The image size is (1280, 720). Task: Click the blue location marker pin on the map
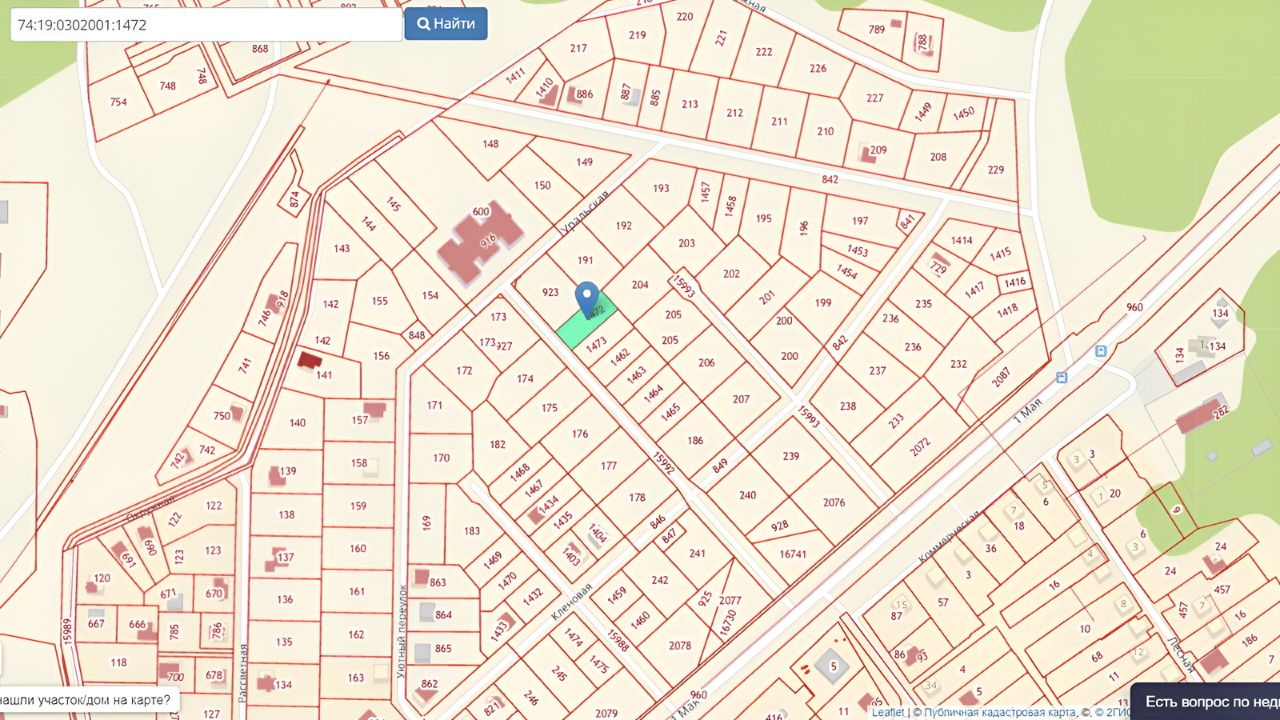pos(587,300)
